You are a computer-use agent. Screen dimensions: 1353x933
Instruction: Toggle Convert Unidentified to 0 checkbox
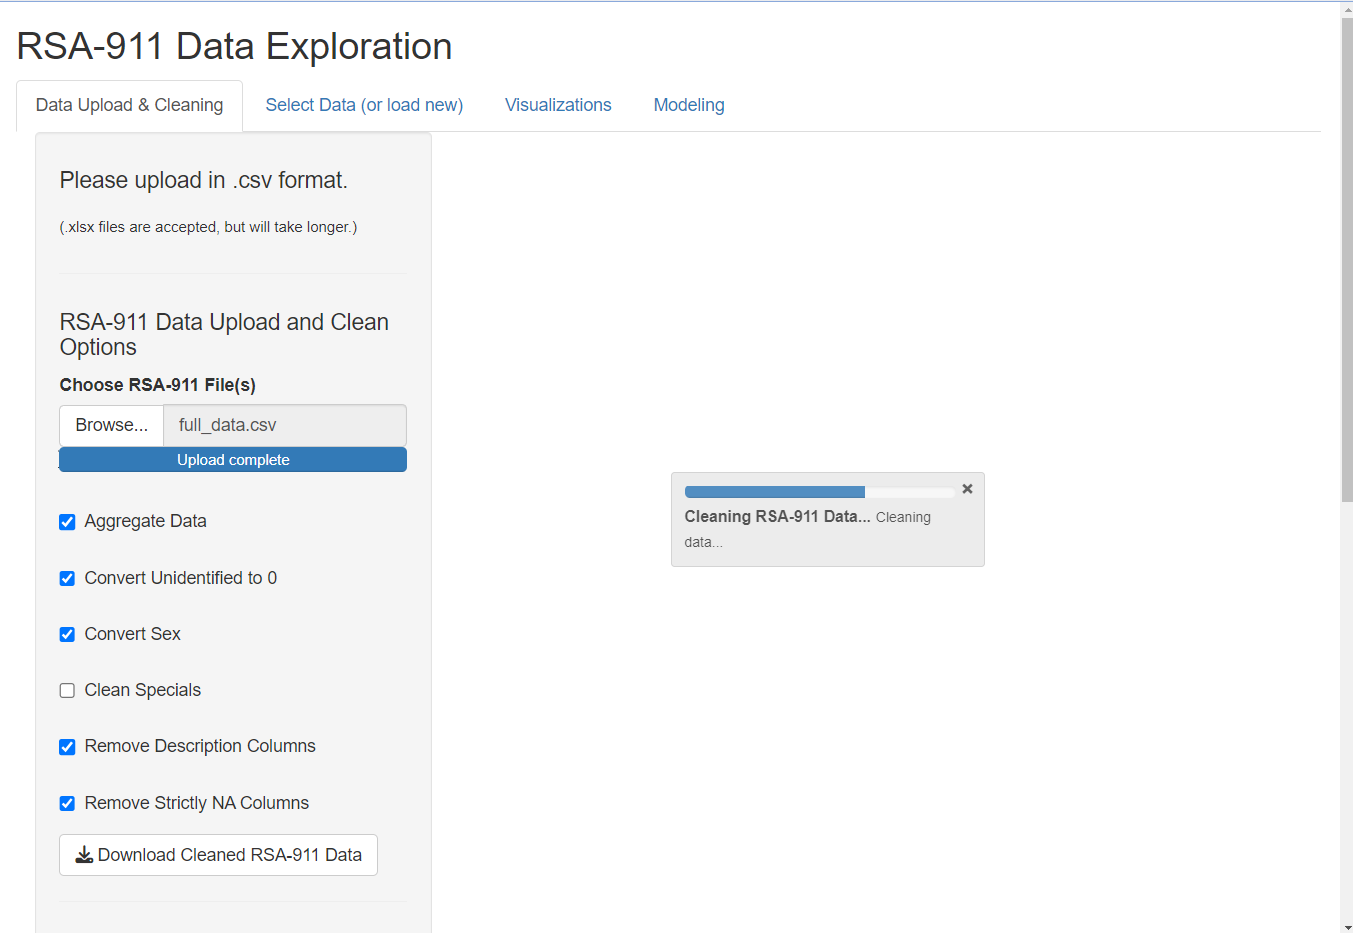(67, 578)
